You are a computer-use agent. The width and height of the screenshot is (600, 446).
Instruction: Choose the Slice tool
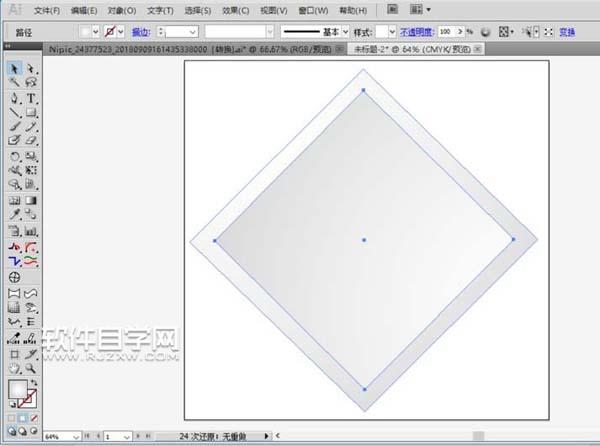point(31,354)
